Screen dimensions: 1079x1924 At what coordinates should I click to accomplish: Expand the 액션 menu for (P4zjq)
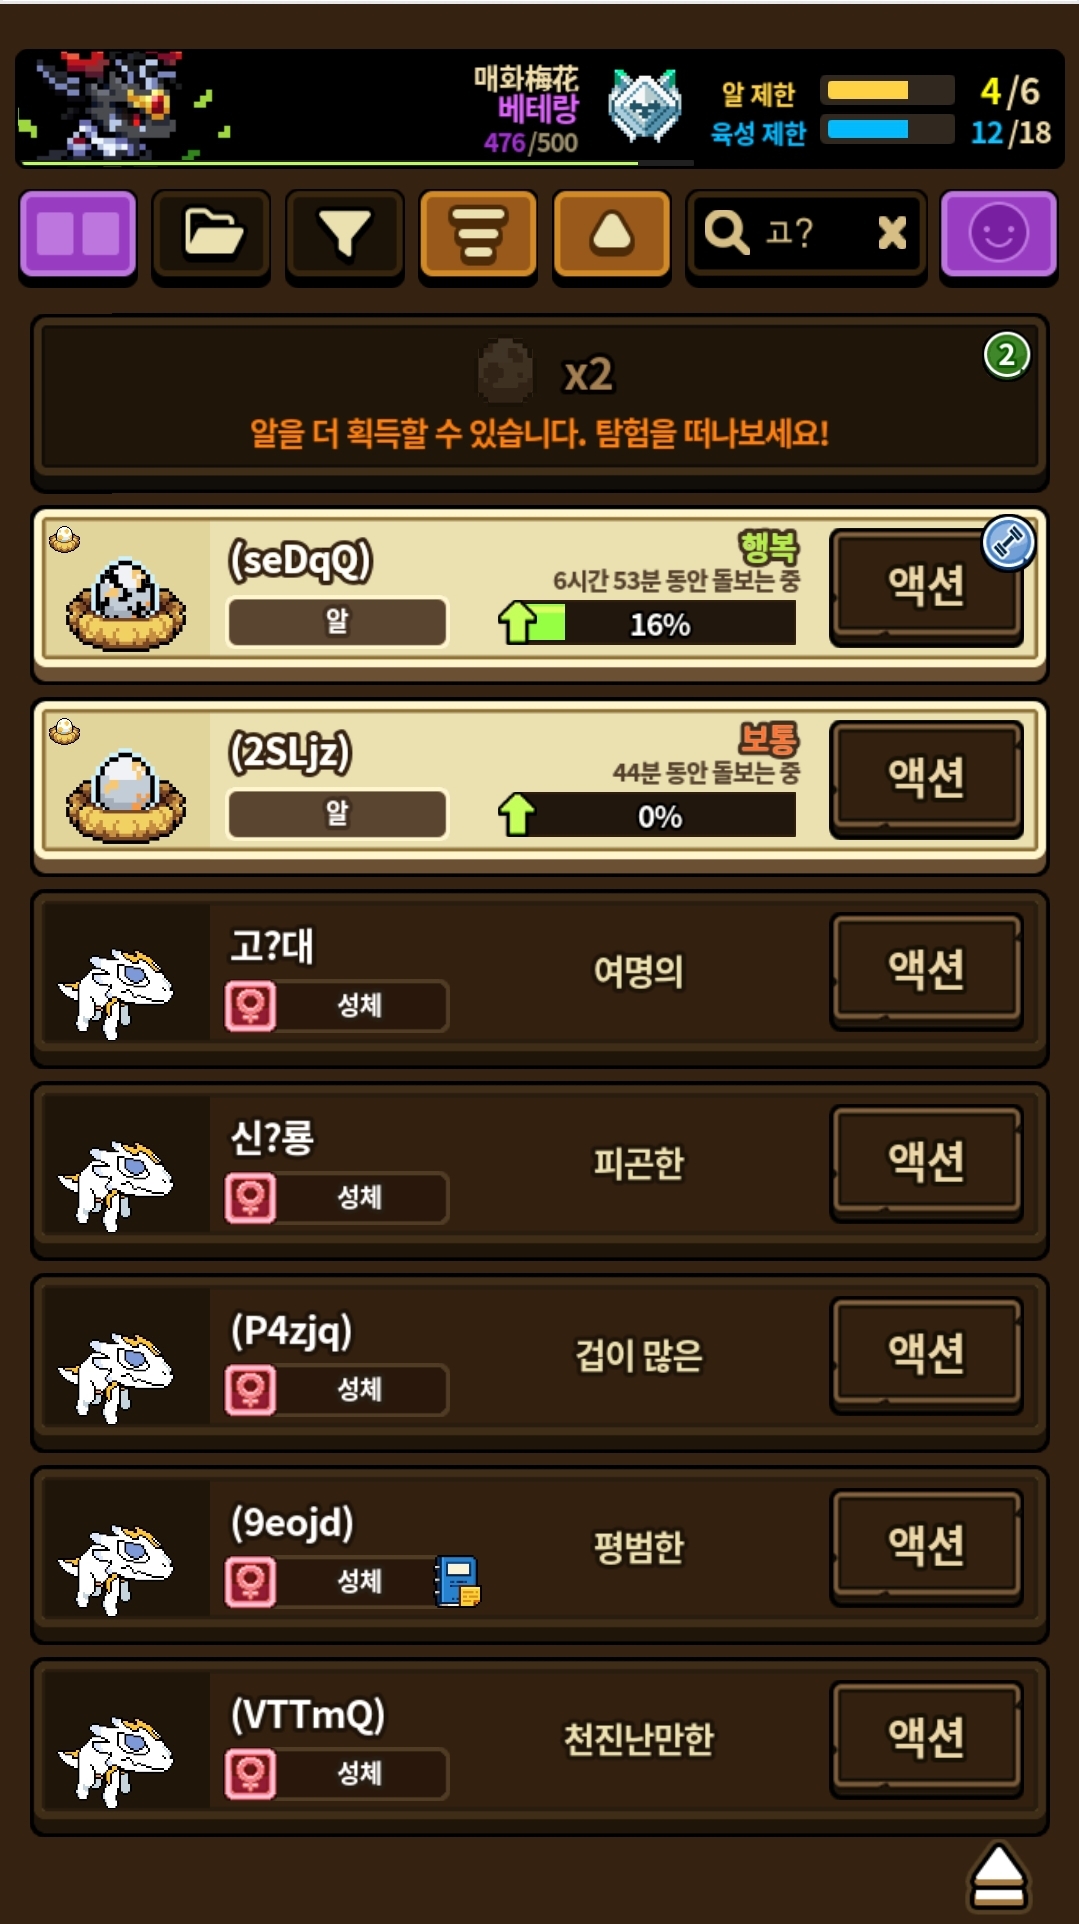point(927,1354)
